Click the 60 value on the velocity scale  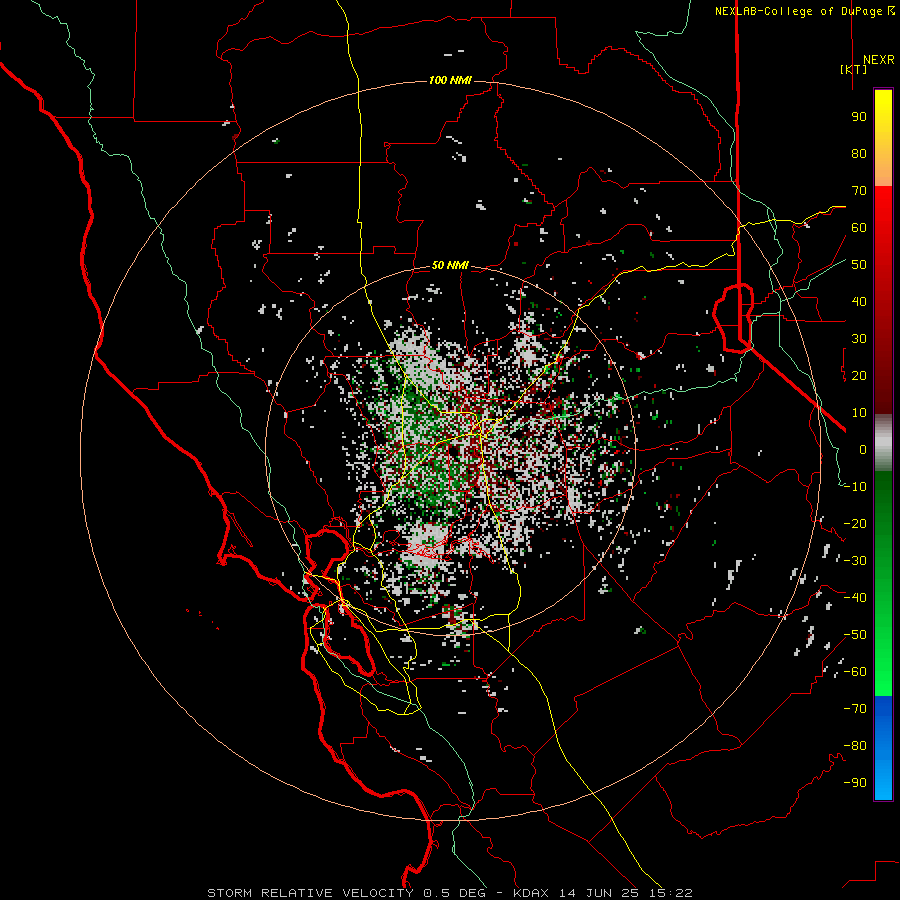pos(859,227)
